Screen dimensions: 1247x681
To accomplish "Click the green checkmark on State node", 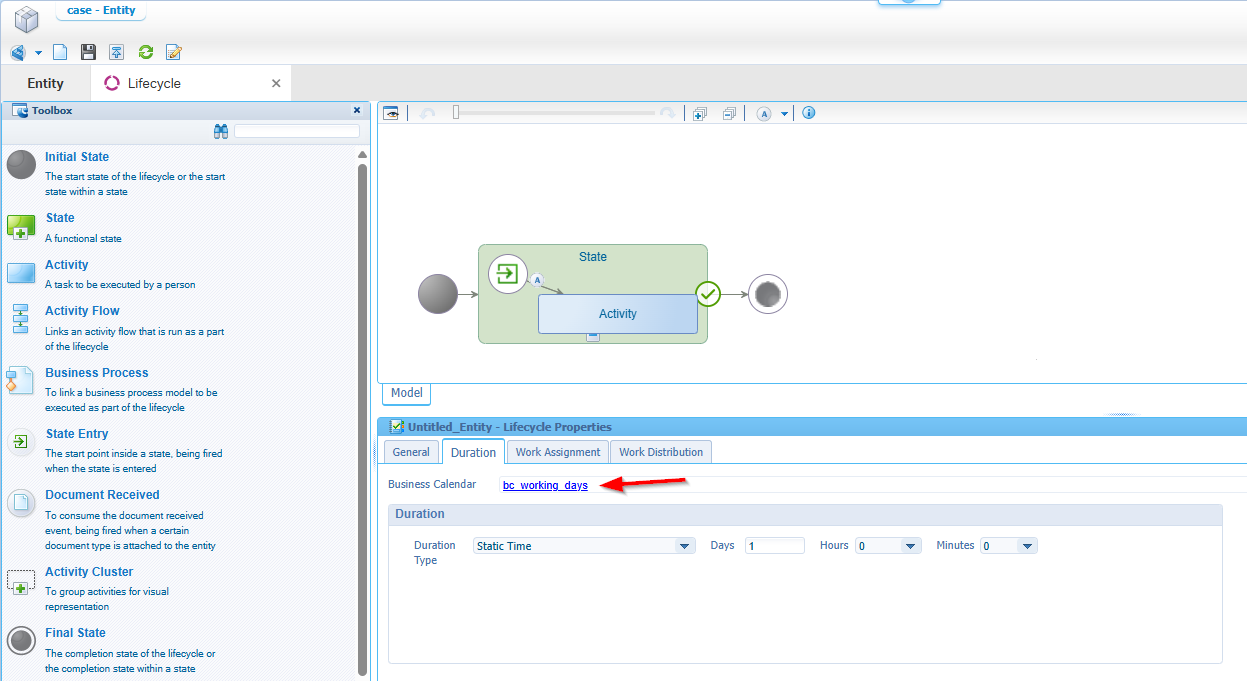I will click(x=708, y=294).
